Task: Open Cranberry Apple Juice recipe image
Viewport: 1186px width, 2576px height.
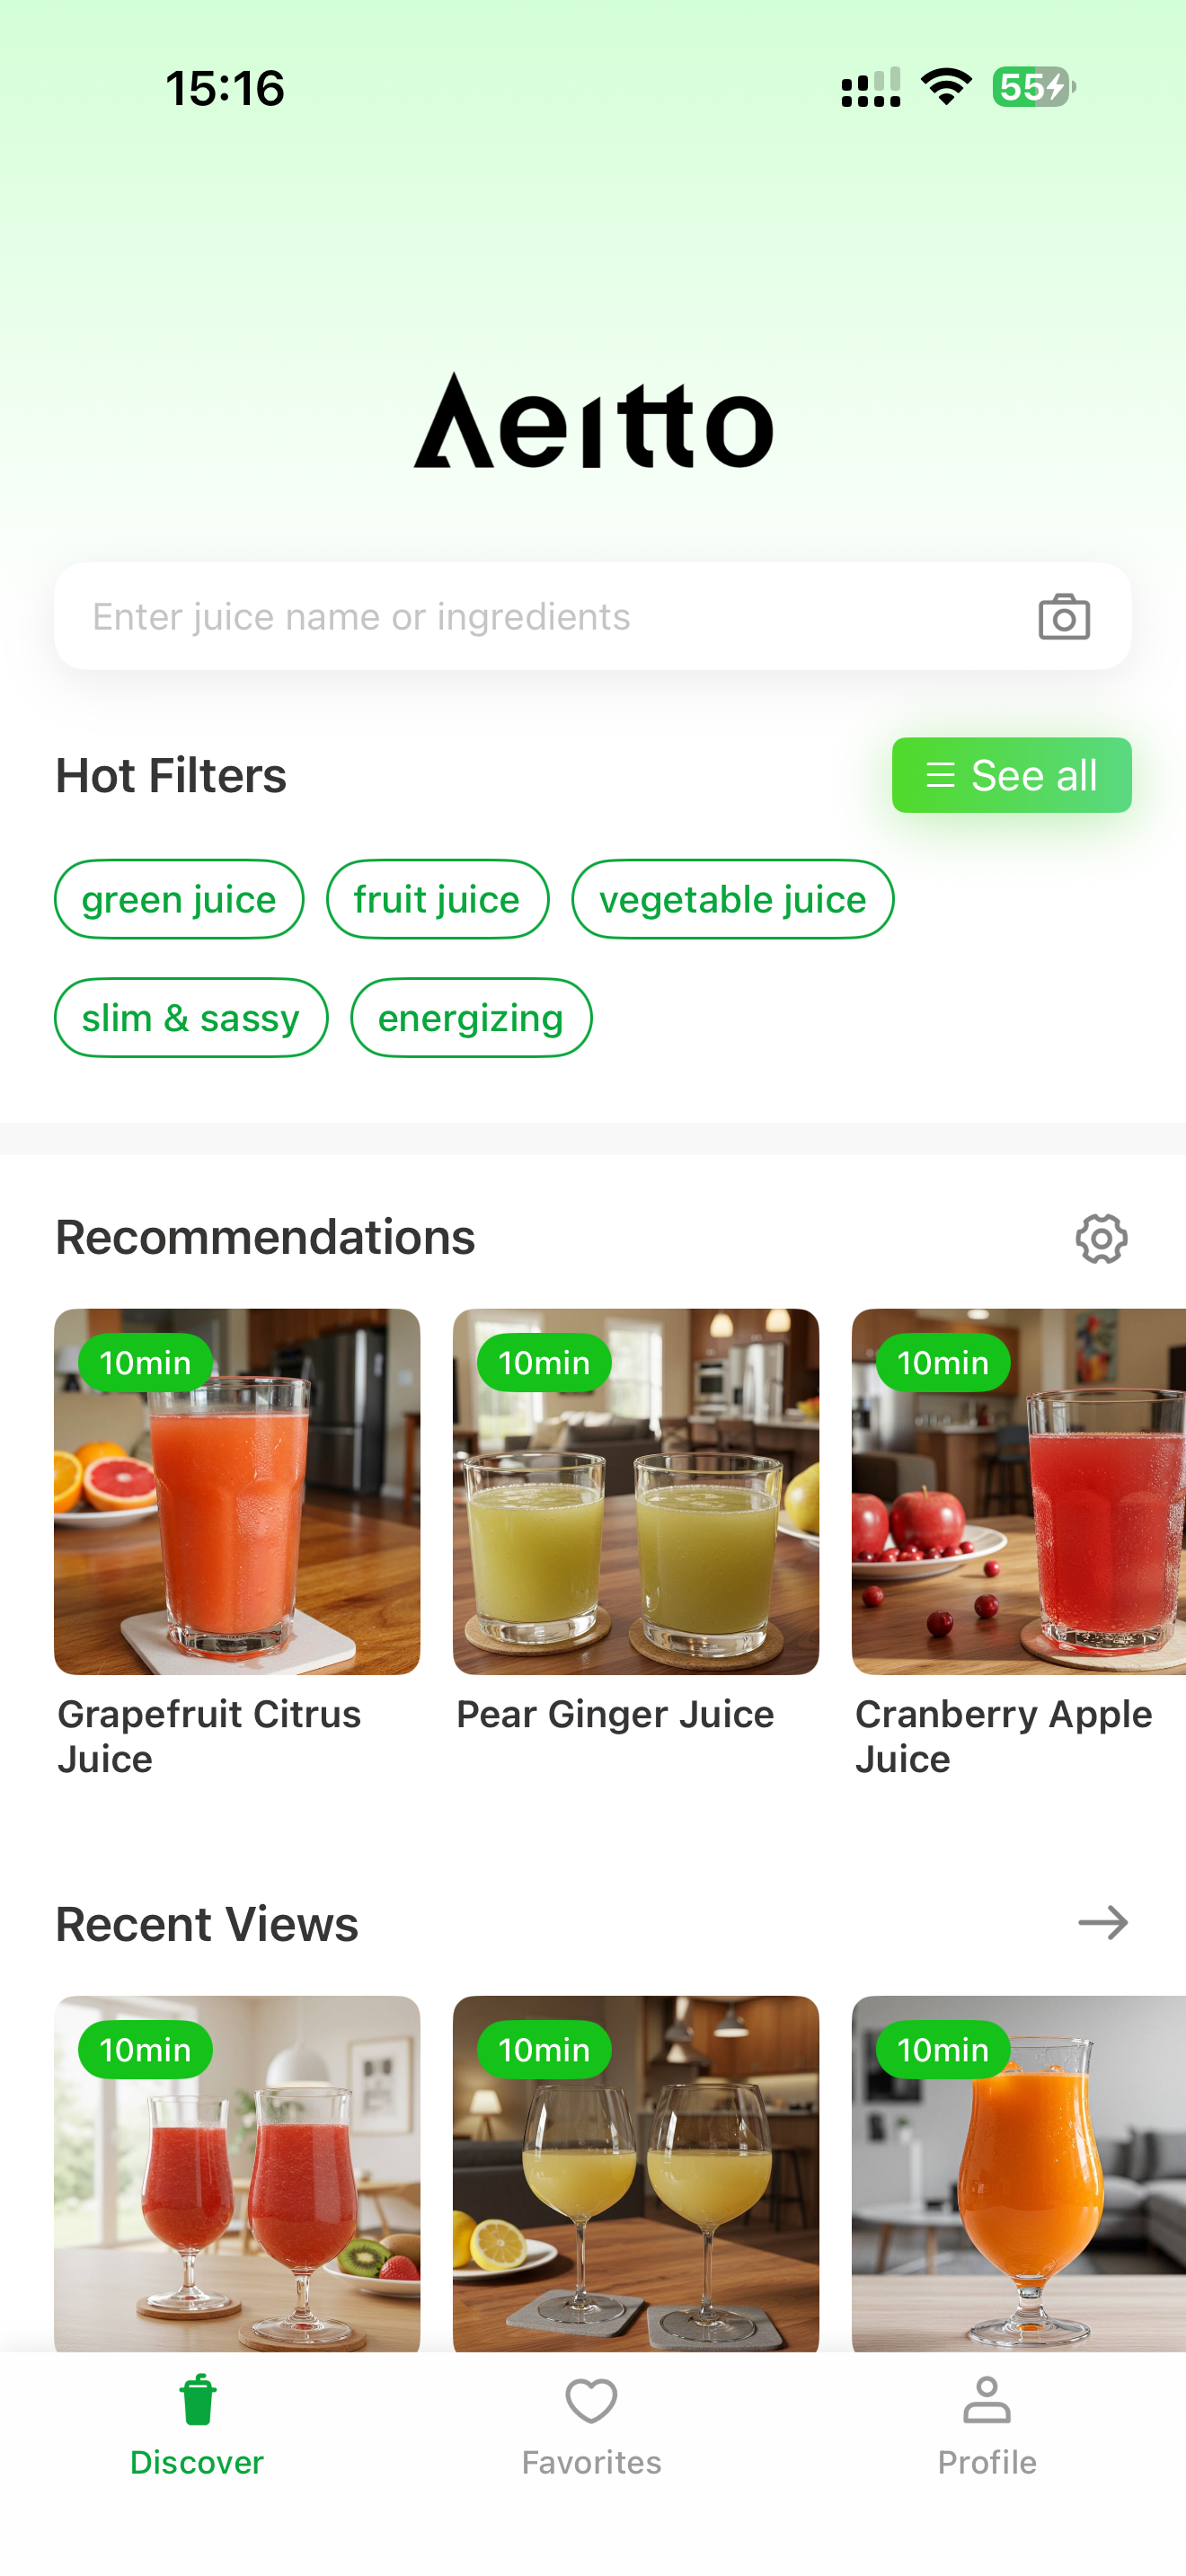Action: 1018,1491
